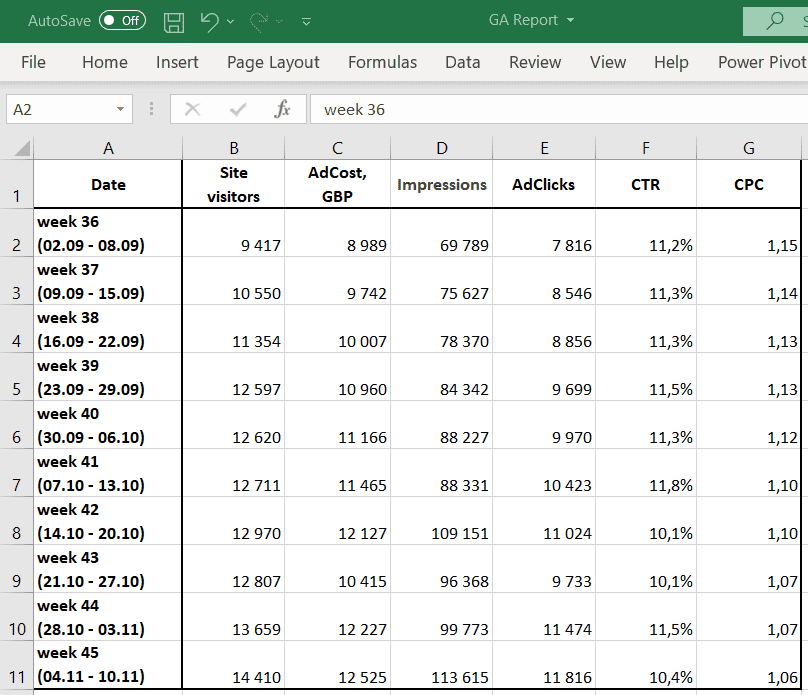This screenshot has height=695, width=808.
Task: Click the Undo arrow icon
Action: coord(210,22)
